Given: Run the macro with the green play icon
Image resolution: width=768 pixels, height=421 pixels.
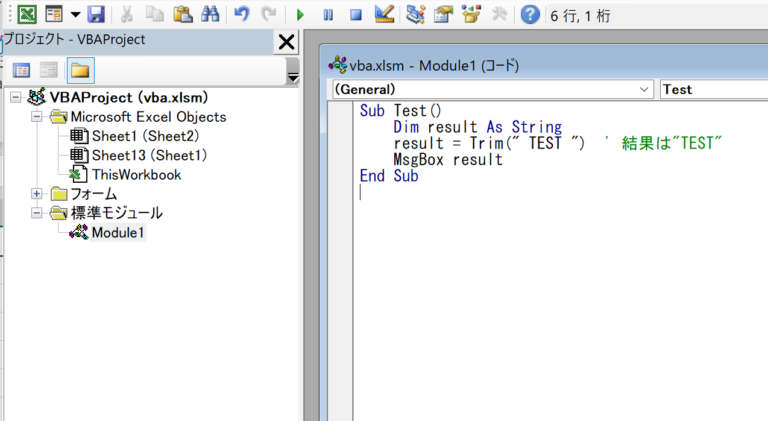Looking at the screenshot, I should pos(300,15).
